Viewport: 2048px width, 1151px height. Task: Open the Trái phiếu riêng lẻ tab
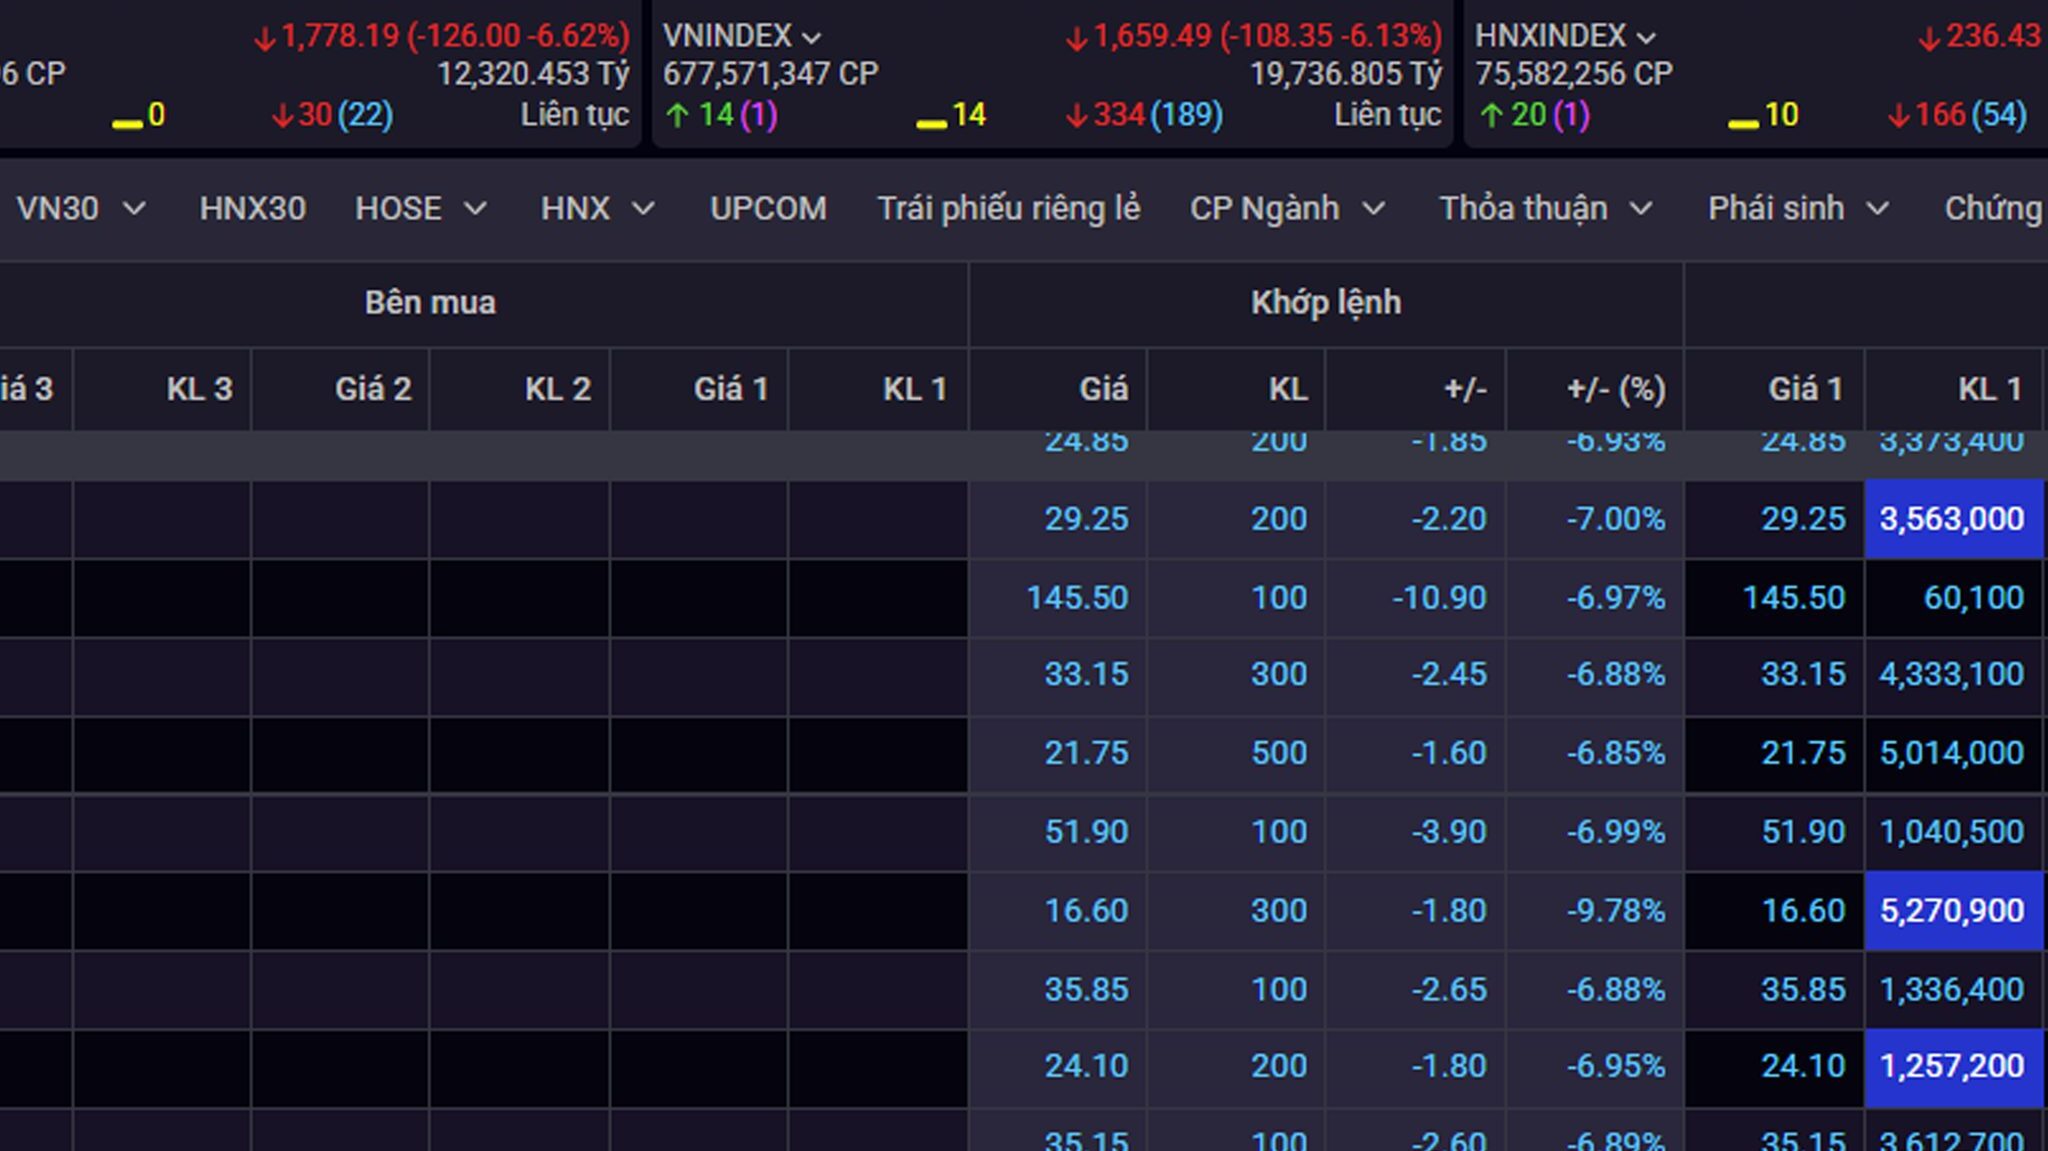click(x=1008, y=208)
